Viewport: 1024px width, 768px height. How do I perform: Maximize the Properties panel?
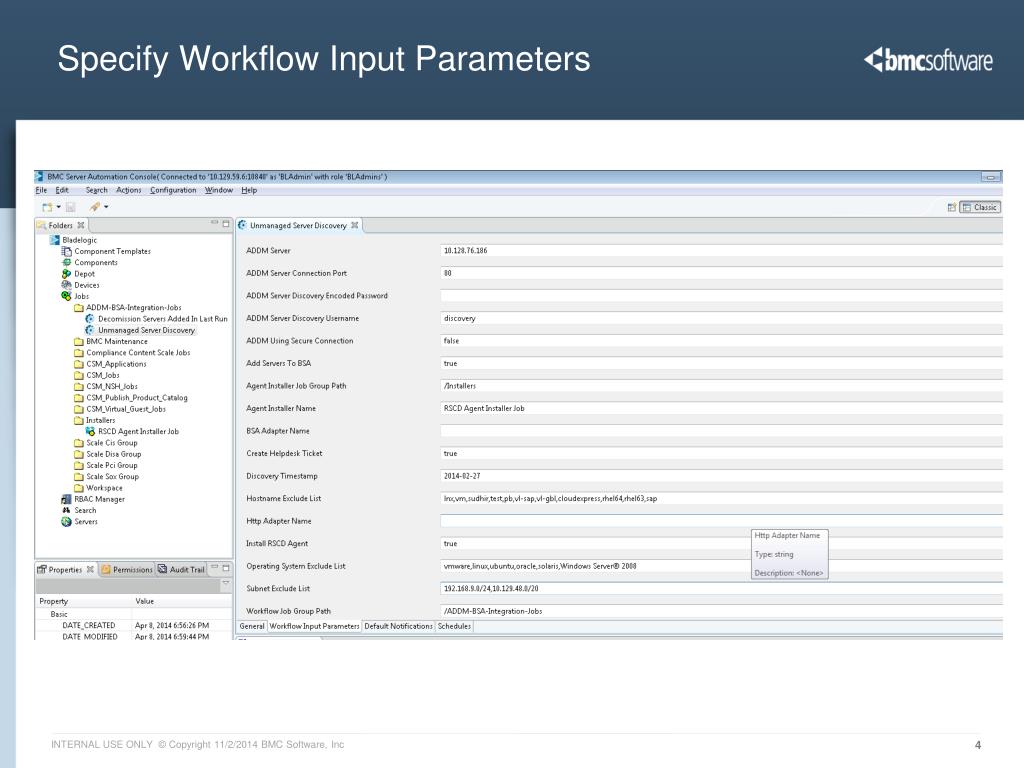(x=226, y=568)
